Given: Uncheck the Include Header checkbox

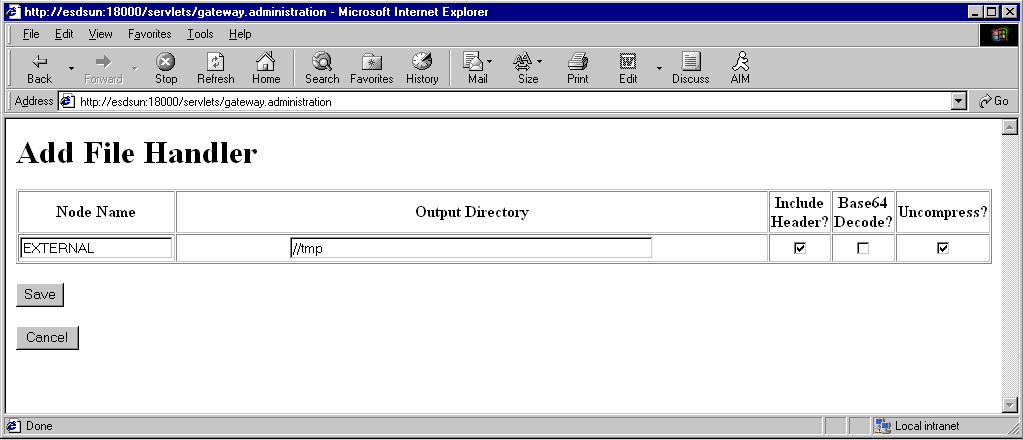Looking at the screenshot, I should tap(800, 248).
